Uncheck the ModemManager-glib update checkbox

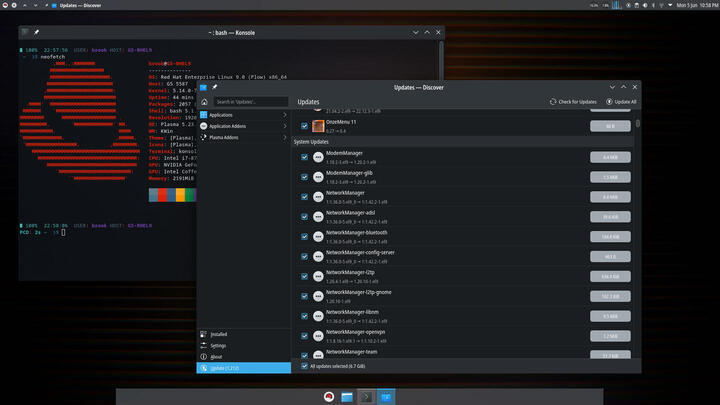pos(304,177)
